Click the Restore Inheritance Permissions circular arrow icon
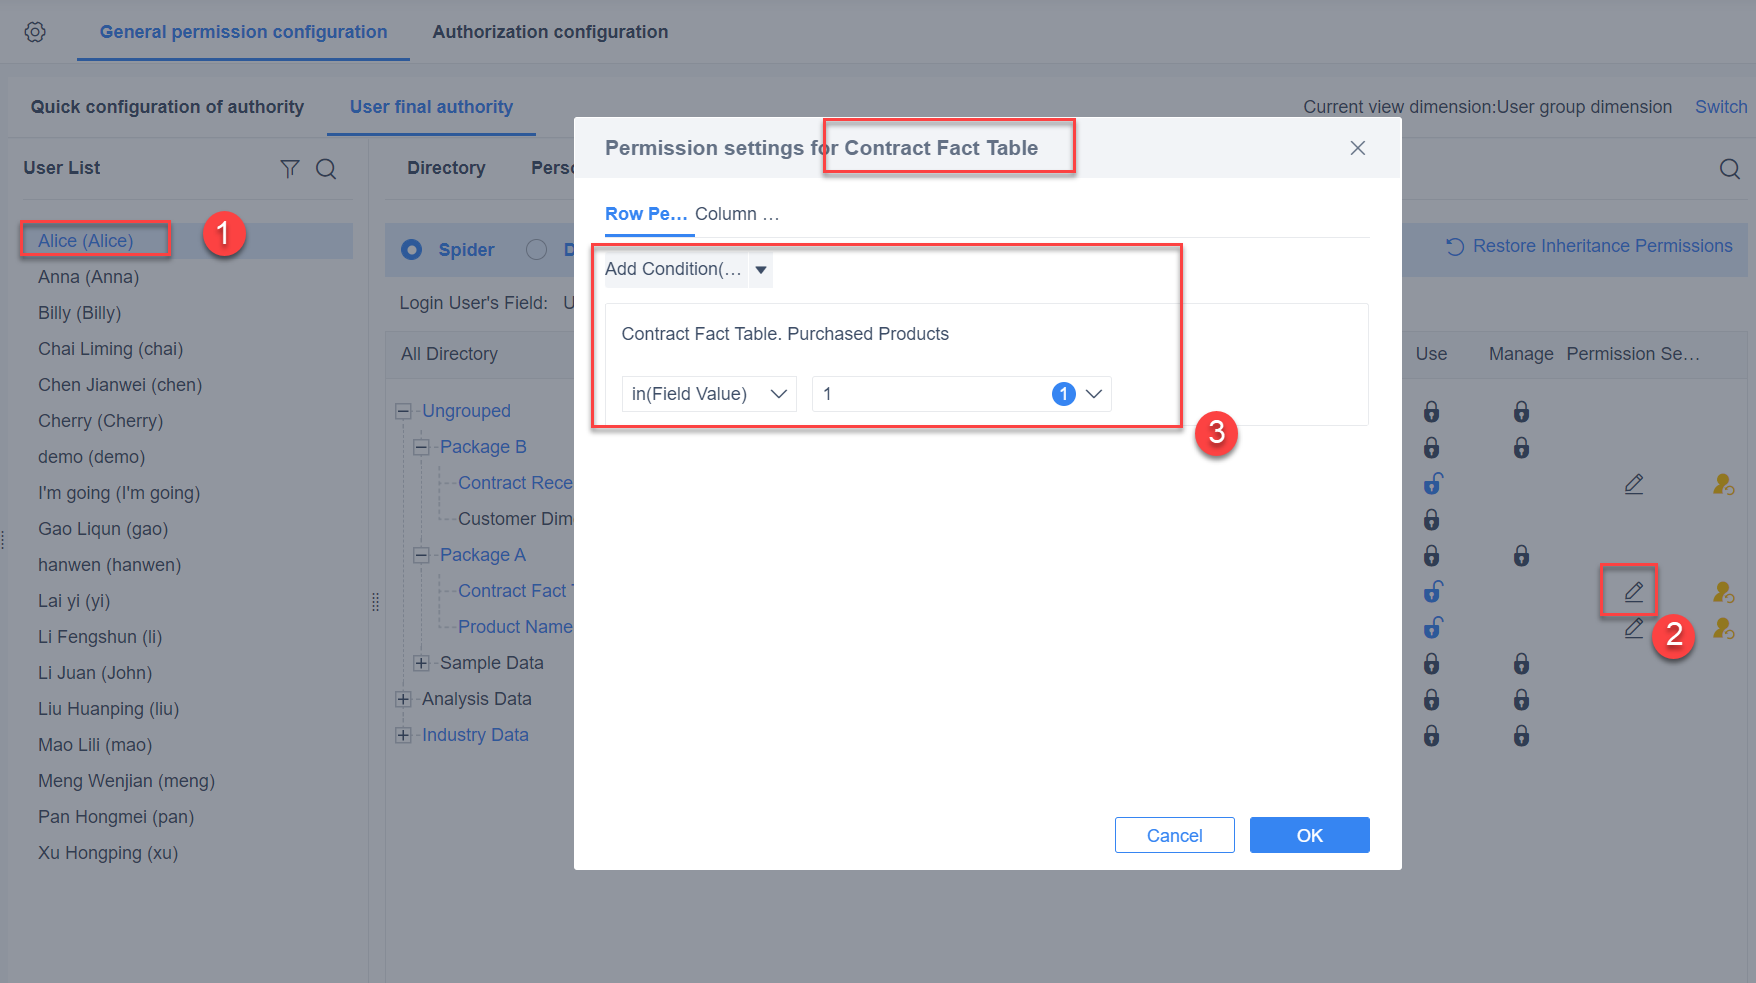The image size is (1756, 983). pyautogui.click(x=1455, y=245)
